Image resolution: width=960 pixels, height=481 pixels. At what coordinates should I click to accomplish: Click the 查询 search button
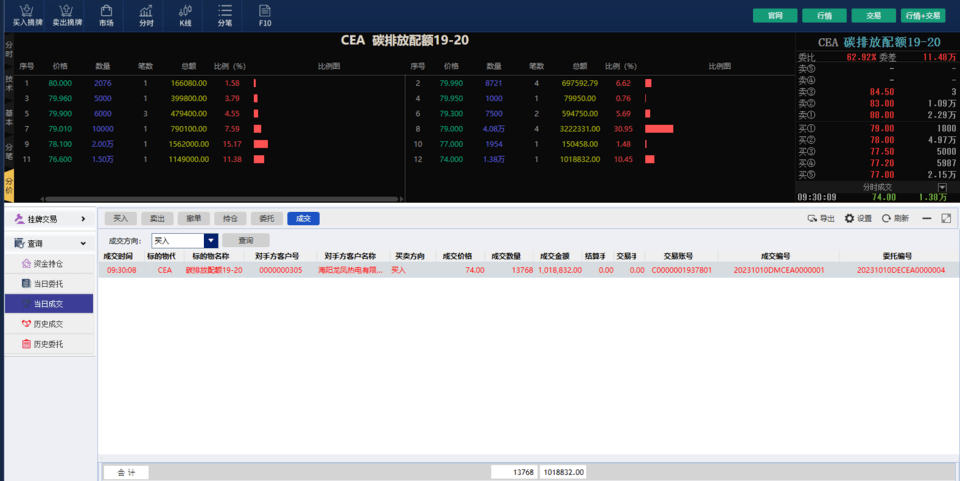click(x=245, y=240)
